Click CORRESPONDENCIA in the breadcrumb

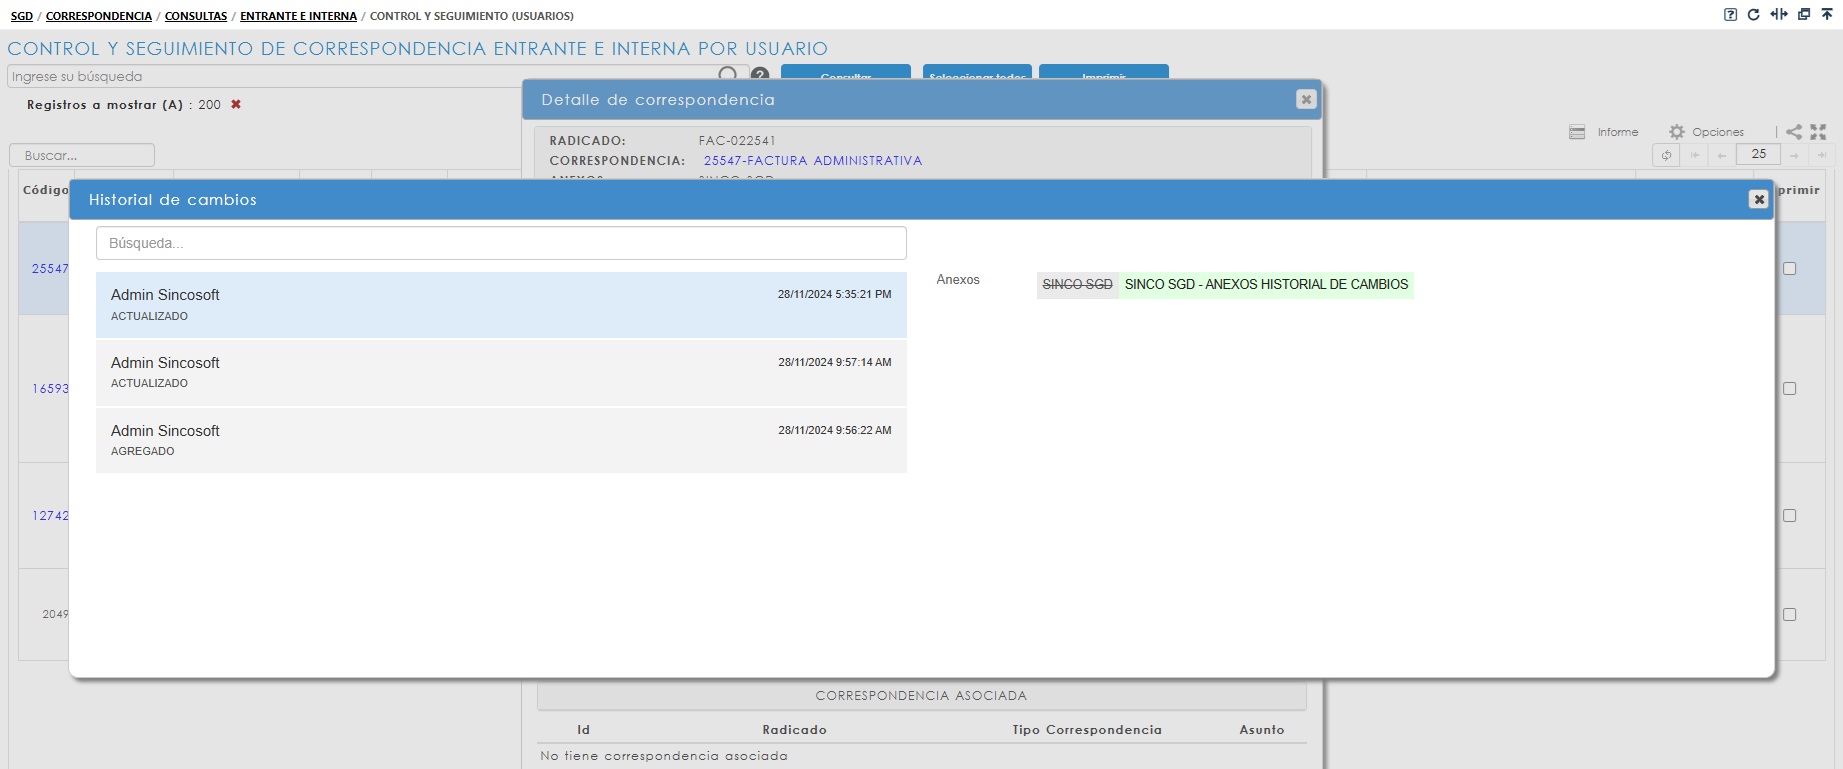click(x=99, y=16)
